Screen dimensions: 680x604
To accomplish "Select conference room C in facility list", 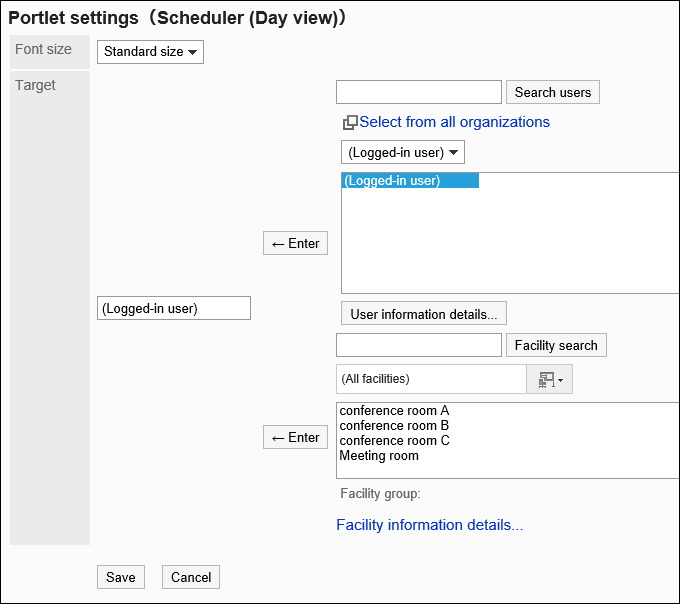I will coord(394,441).
